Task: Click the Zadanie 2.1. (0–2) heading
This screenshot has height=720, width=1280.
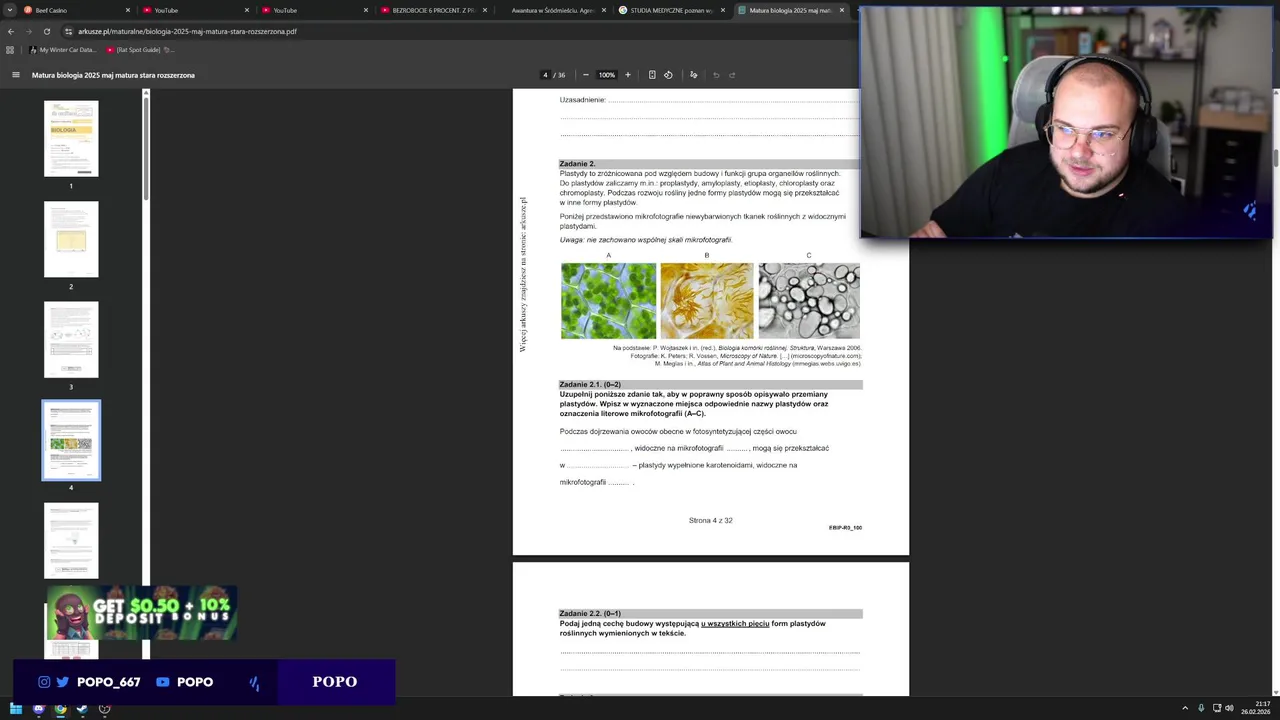Action: [x=590, y=385]
